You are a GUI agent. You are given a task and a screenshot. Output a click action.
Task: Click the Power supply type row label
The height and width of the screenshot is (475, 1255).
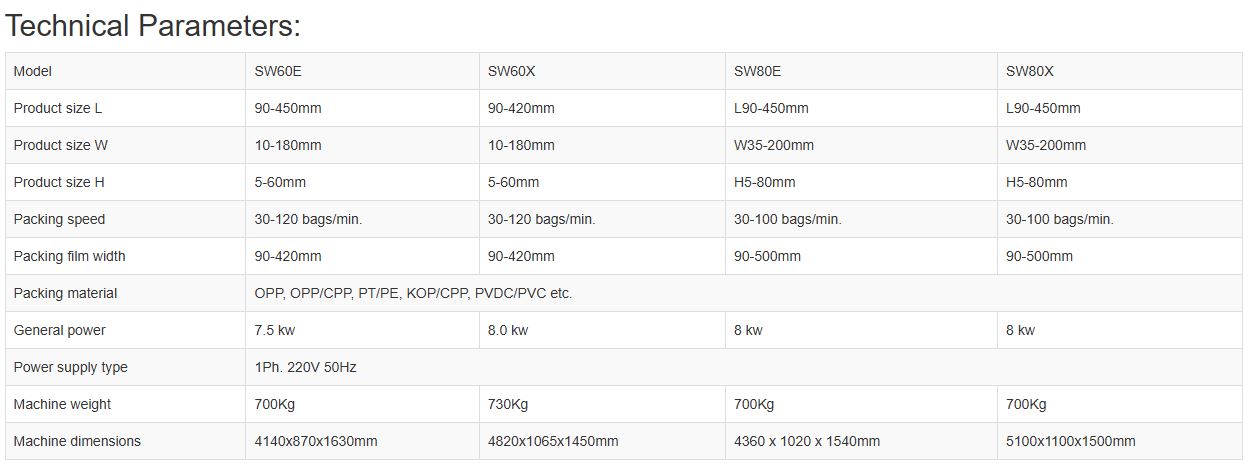(x=125, y=367)
